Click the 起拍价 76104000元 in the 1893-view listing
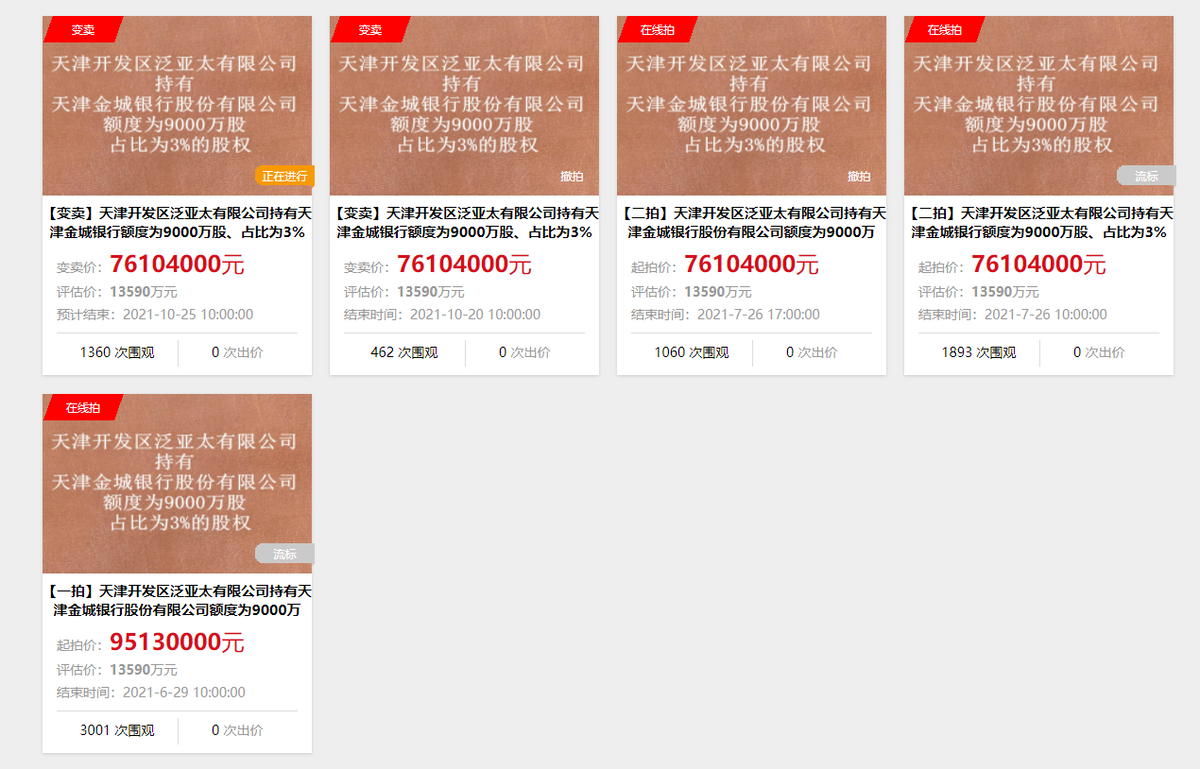This screenshot has height=769, width=1200. click(x=1038, y=265)
